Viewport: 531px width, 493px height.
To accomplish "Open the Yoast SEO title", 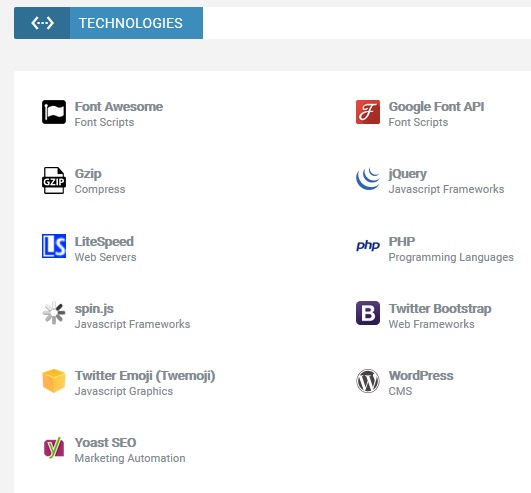I will coord(105,443).
